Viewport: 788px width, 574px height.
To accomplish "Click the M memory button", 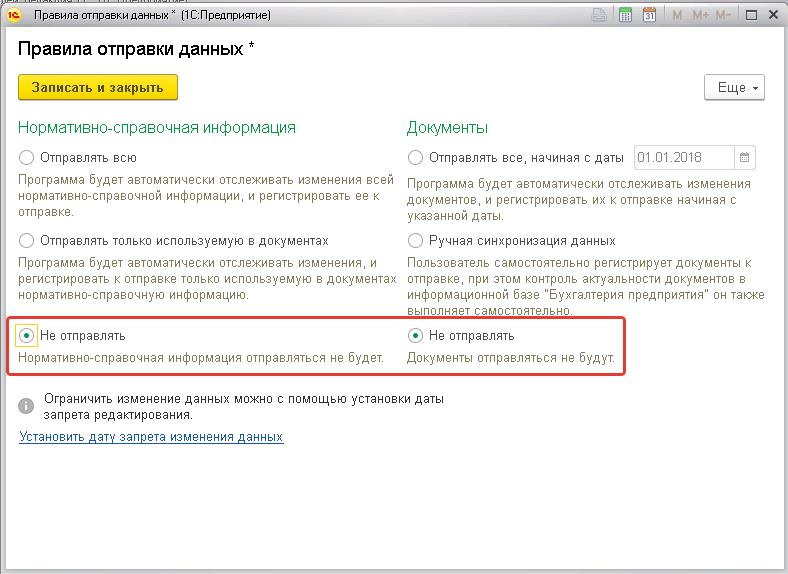I will click(678, 15).
